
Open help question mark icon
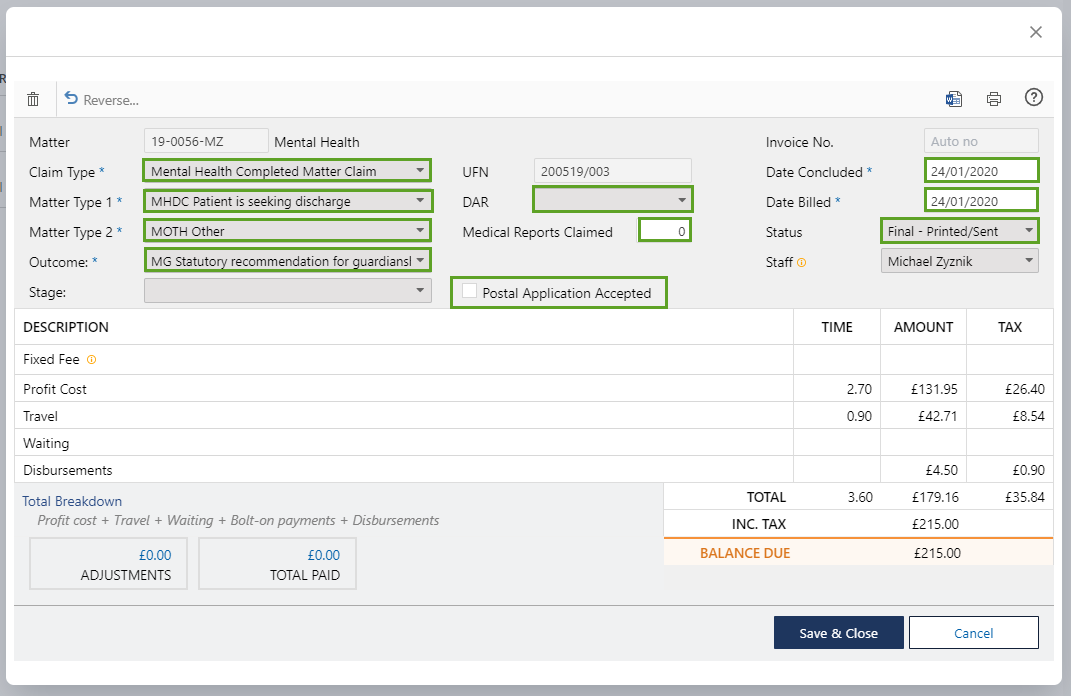point(1034,97)
